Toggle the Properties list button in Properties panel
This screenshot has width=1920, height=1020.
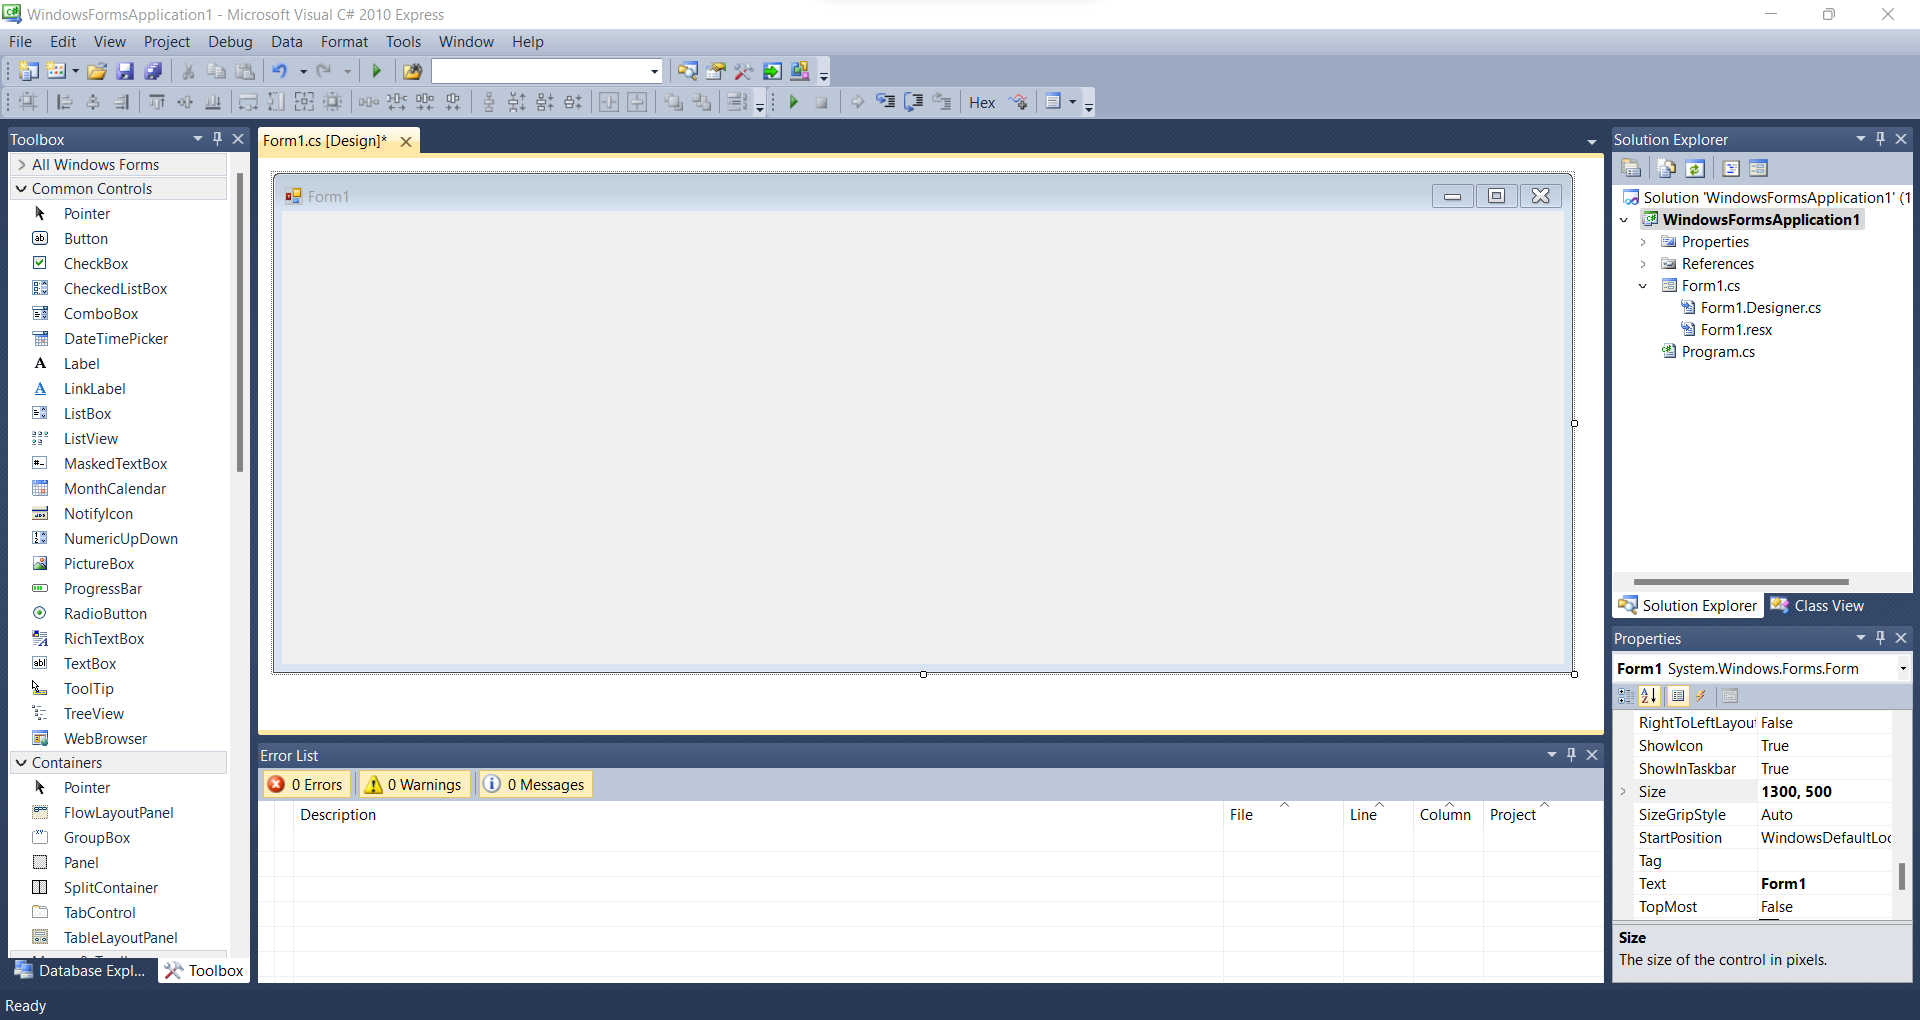coord(1678,696)
